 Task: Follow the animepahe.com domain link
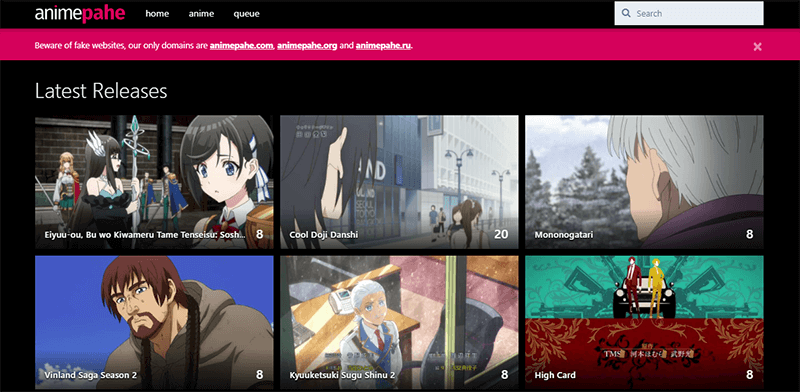point(242,45)
